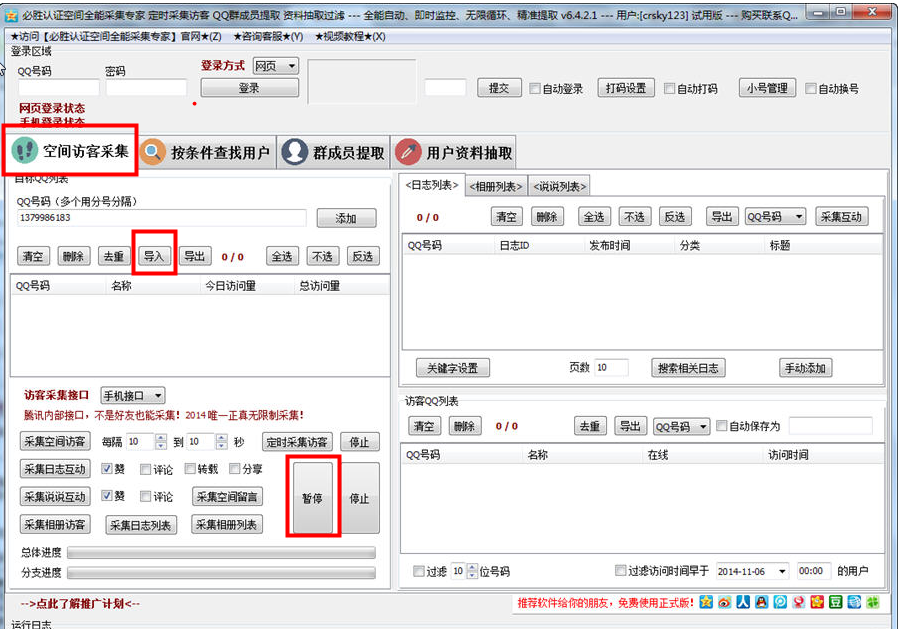
Task: Click the app icon in the title bar
Action: (x=11, y=15)
